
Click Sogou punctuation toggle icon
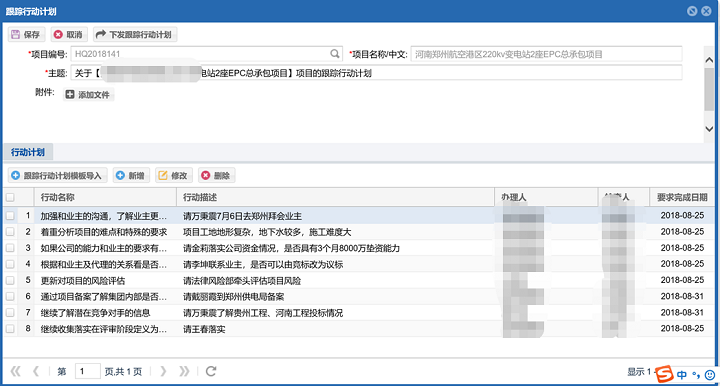[696, 375]
